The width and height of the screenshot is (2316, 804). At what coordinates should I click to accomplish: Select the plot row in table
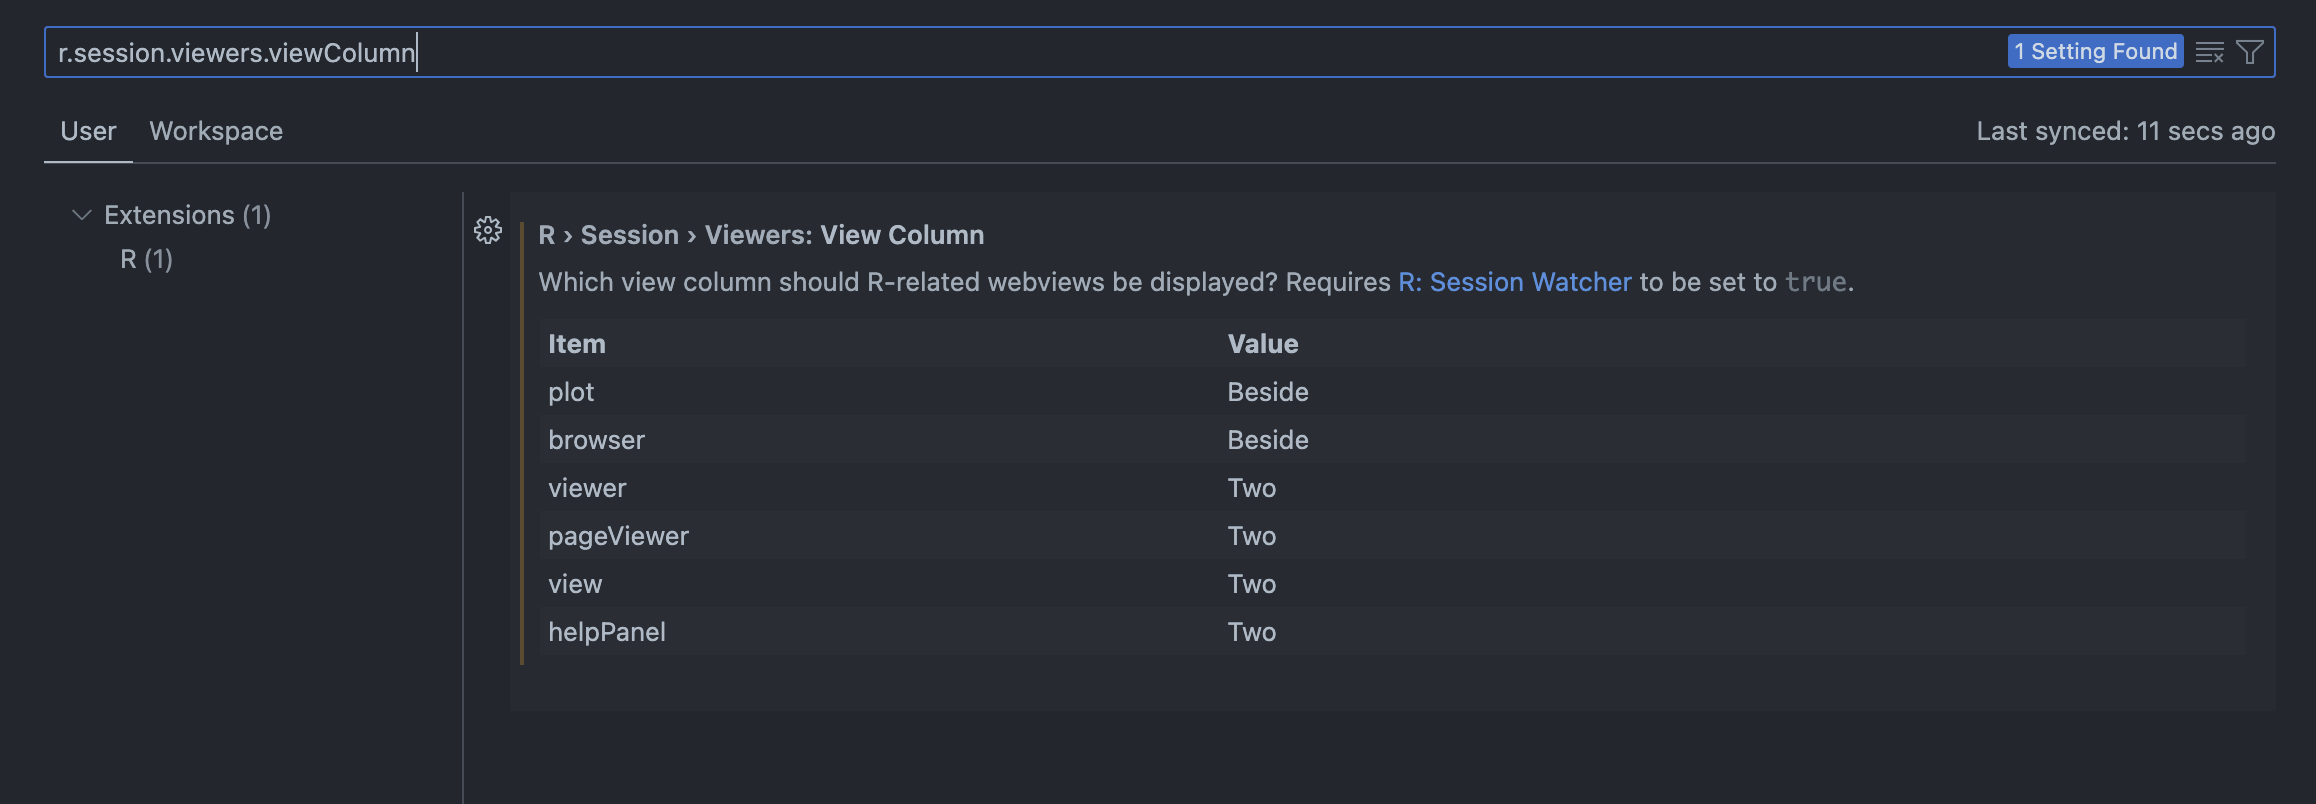tap(1392, 392)
